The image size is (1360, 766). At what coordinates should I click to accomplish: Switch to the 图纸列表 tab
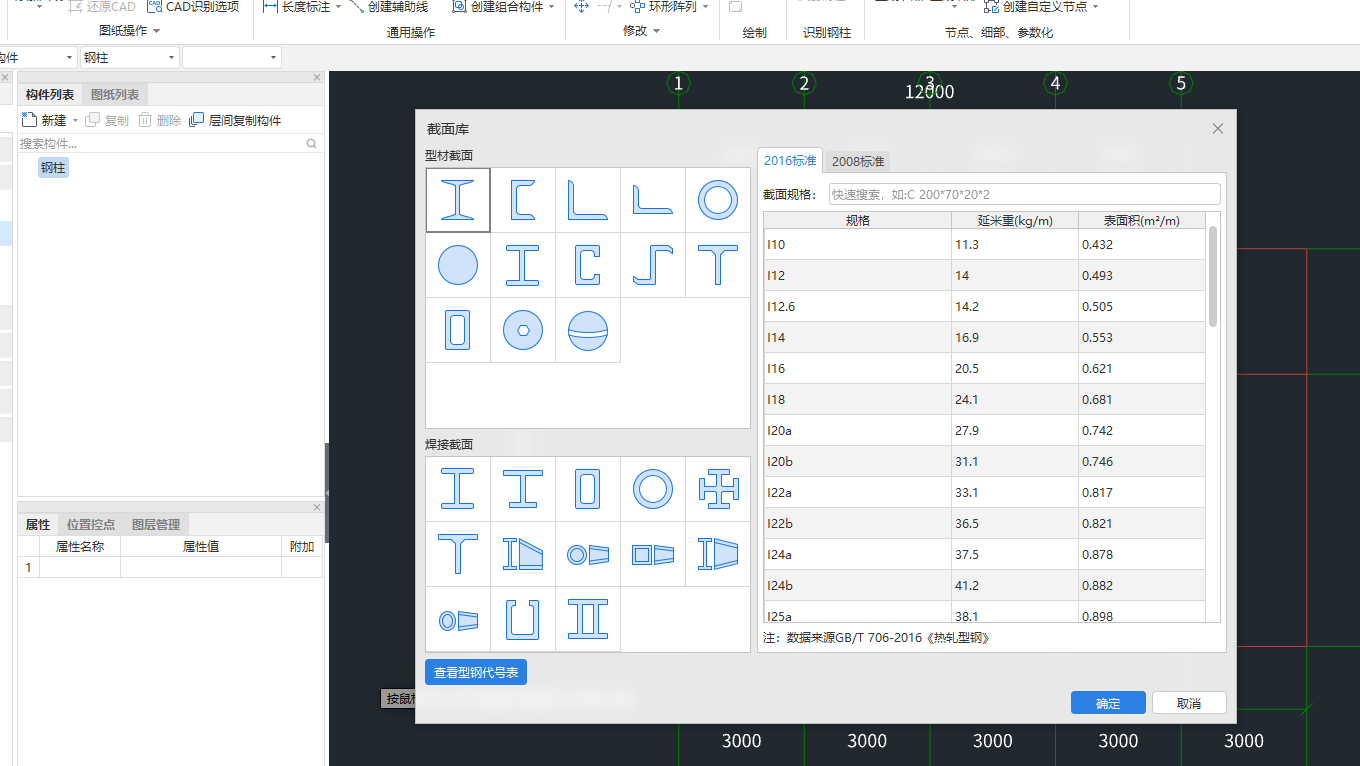(115, 95)
